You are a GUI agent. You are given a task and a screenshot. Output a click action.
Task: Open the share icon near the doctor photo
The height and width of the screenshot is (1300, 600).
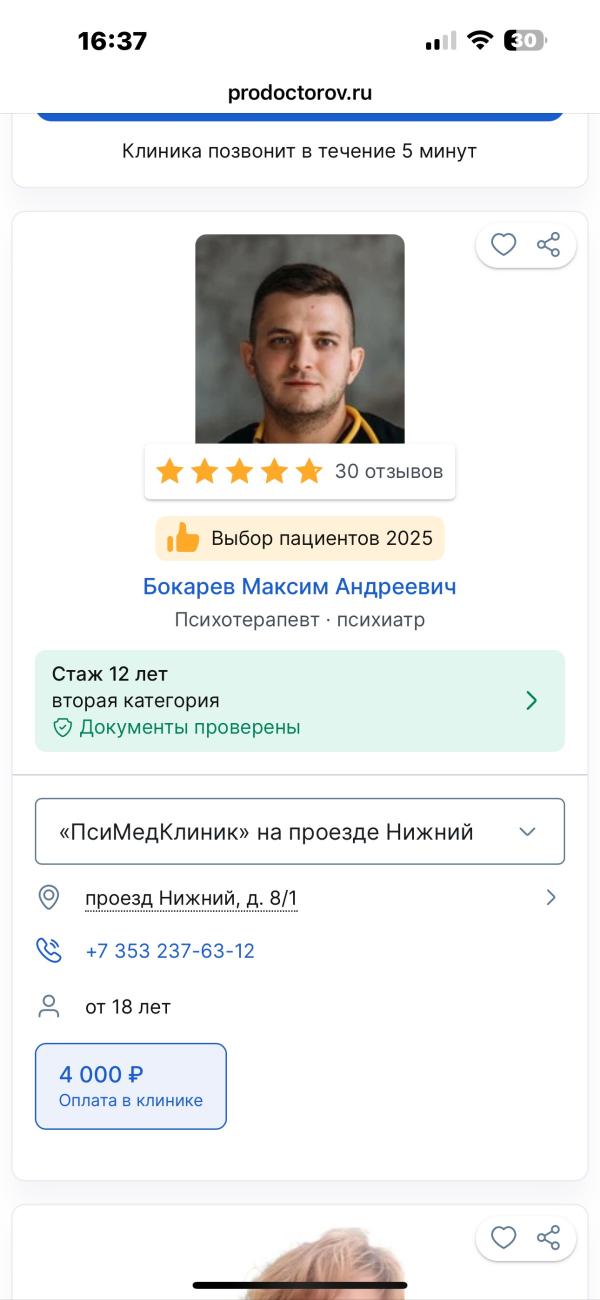coord(548,245)
